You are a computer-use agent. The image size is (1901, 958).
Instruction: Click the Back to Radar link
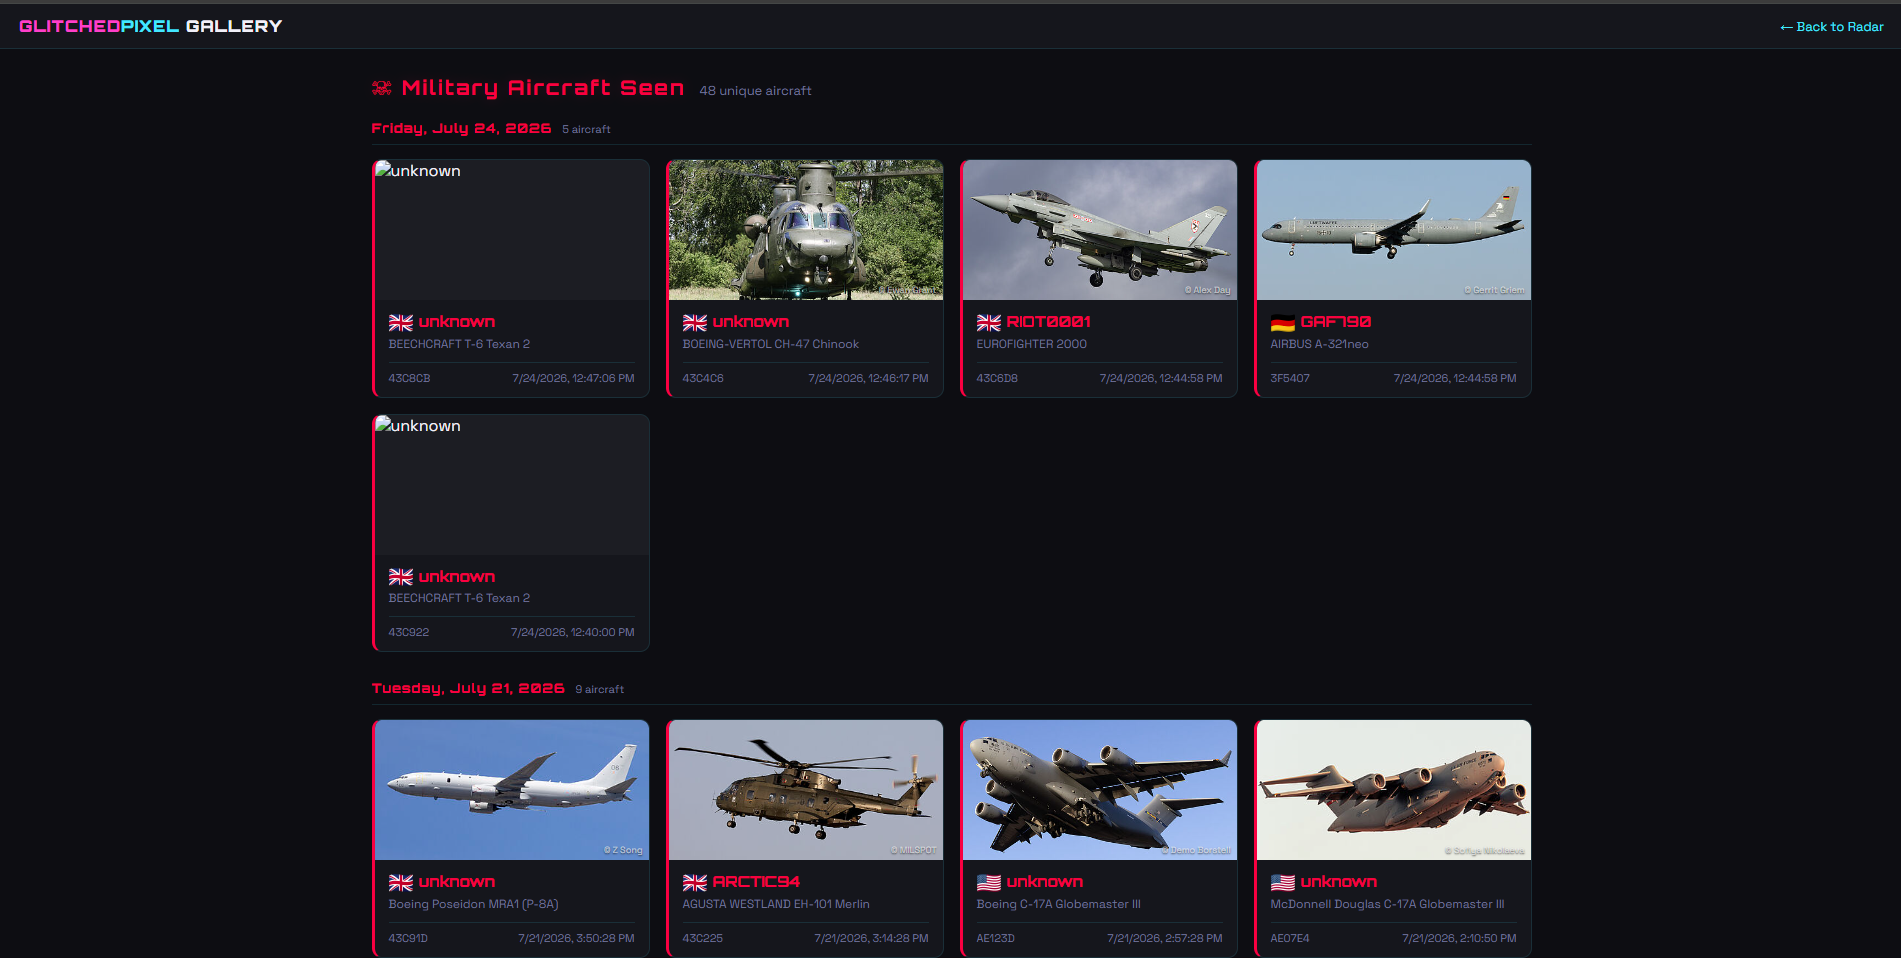1831,27
